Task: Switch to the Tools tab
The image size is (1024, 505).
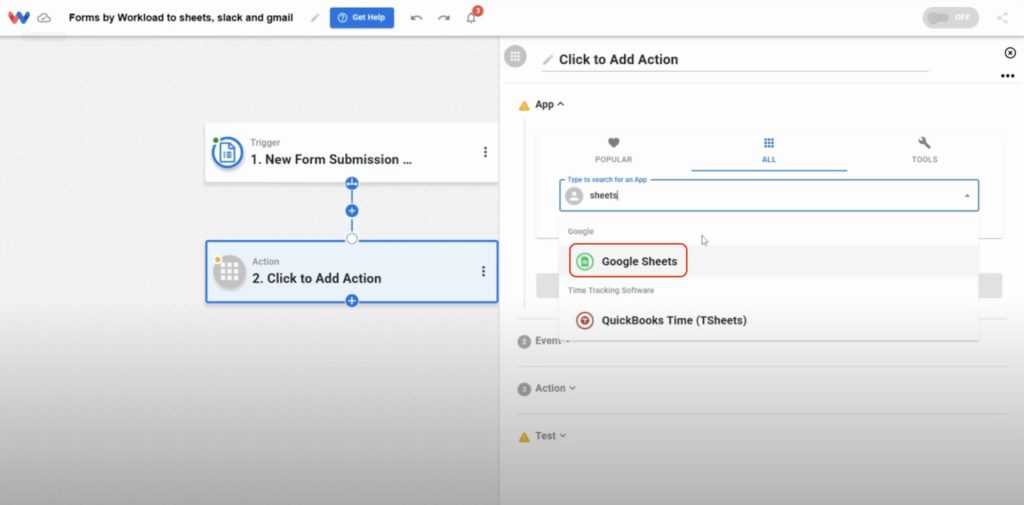Action: [924, 151]
